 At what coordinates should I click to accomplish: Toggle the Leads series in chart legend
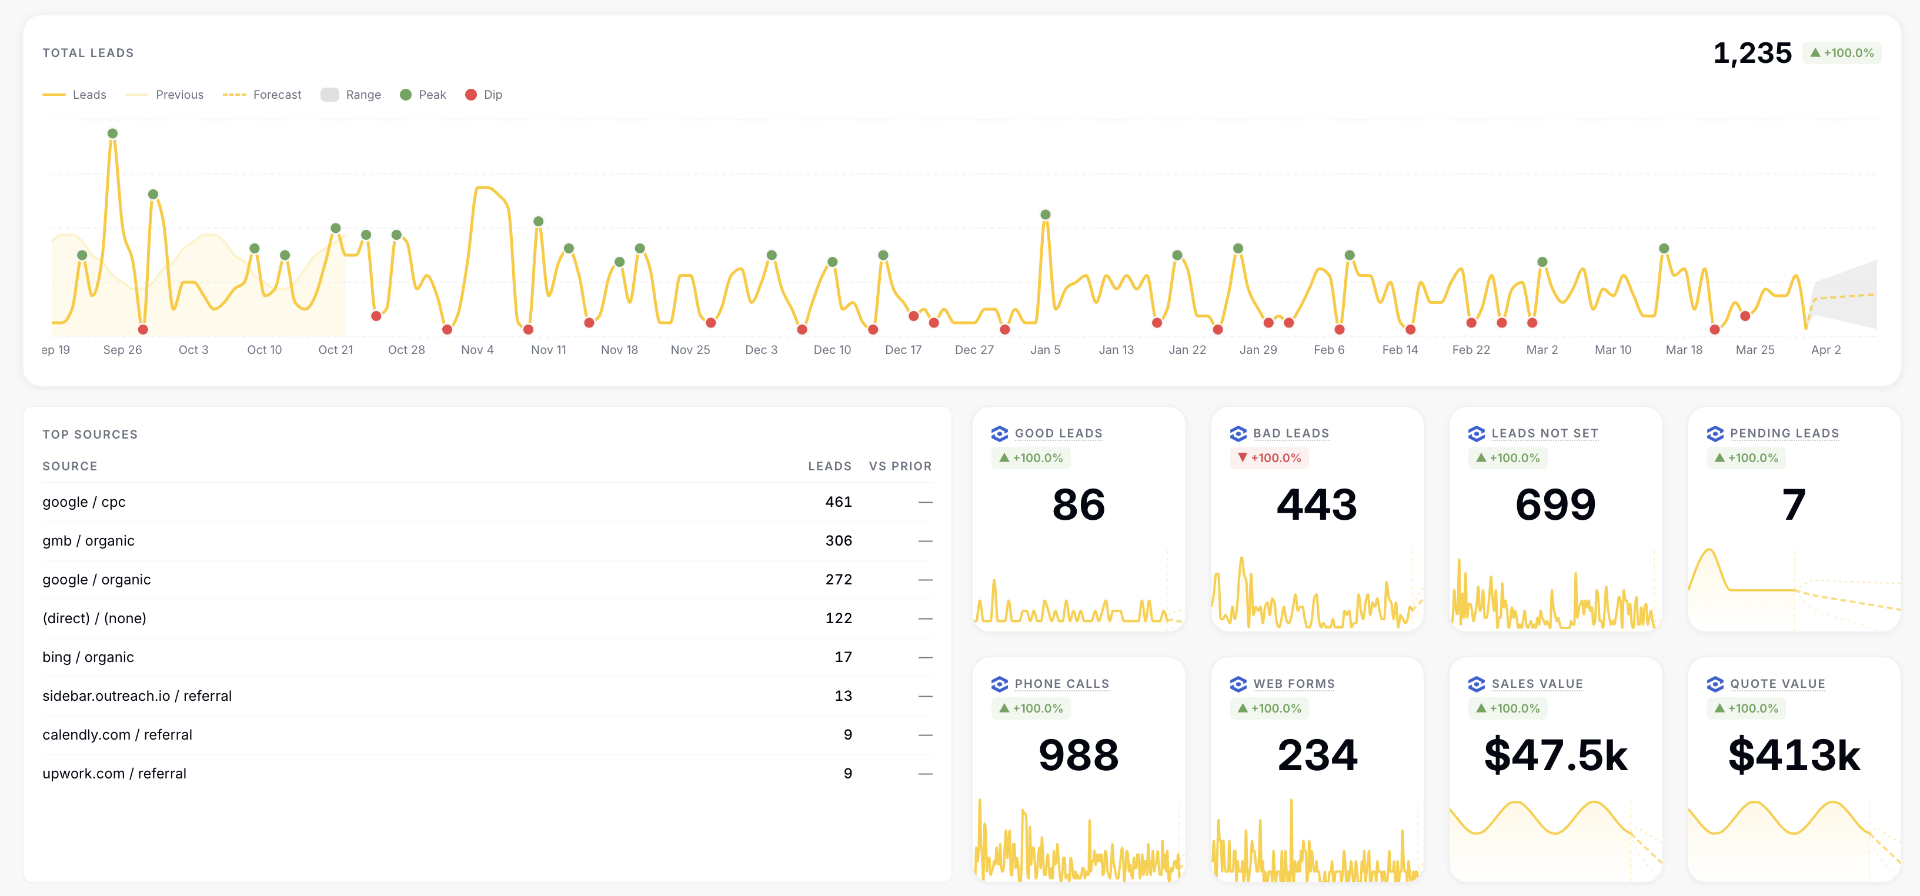(x=75, y=95)
